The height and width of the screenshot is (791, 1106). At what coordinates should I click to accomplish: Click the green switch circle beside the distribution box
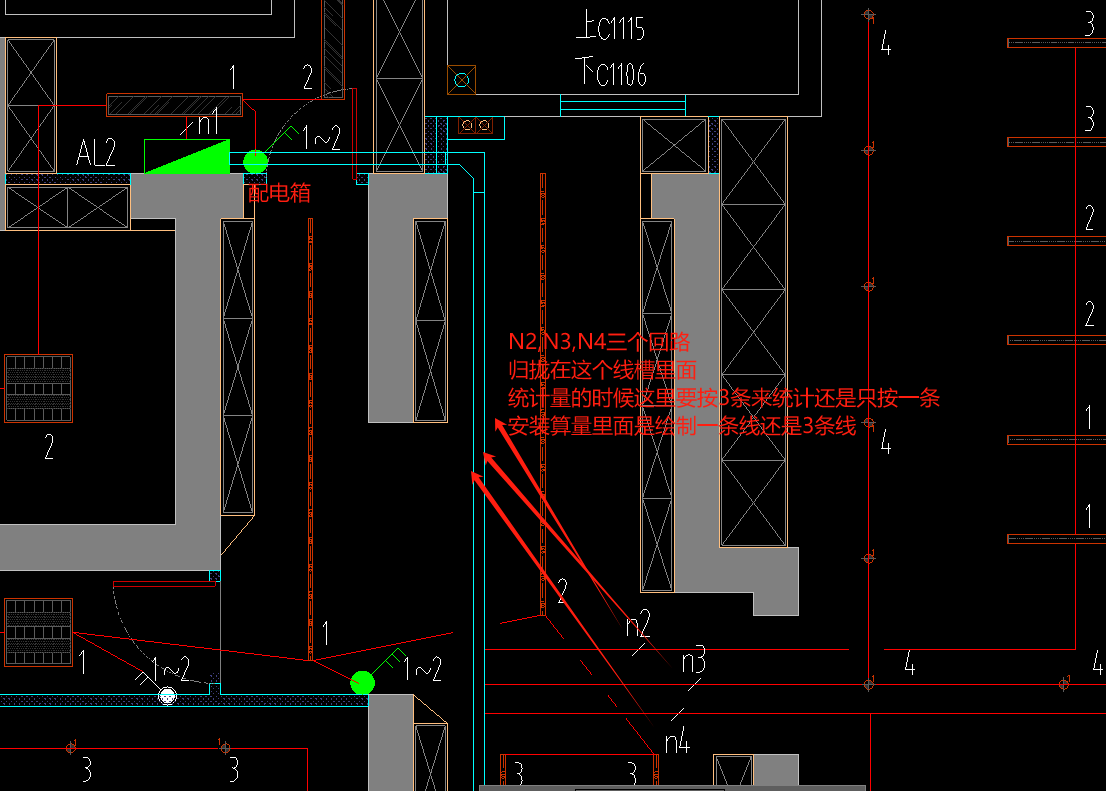[x=255, y=162]
